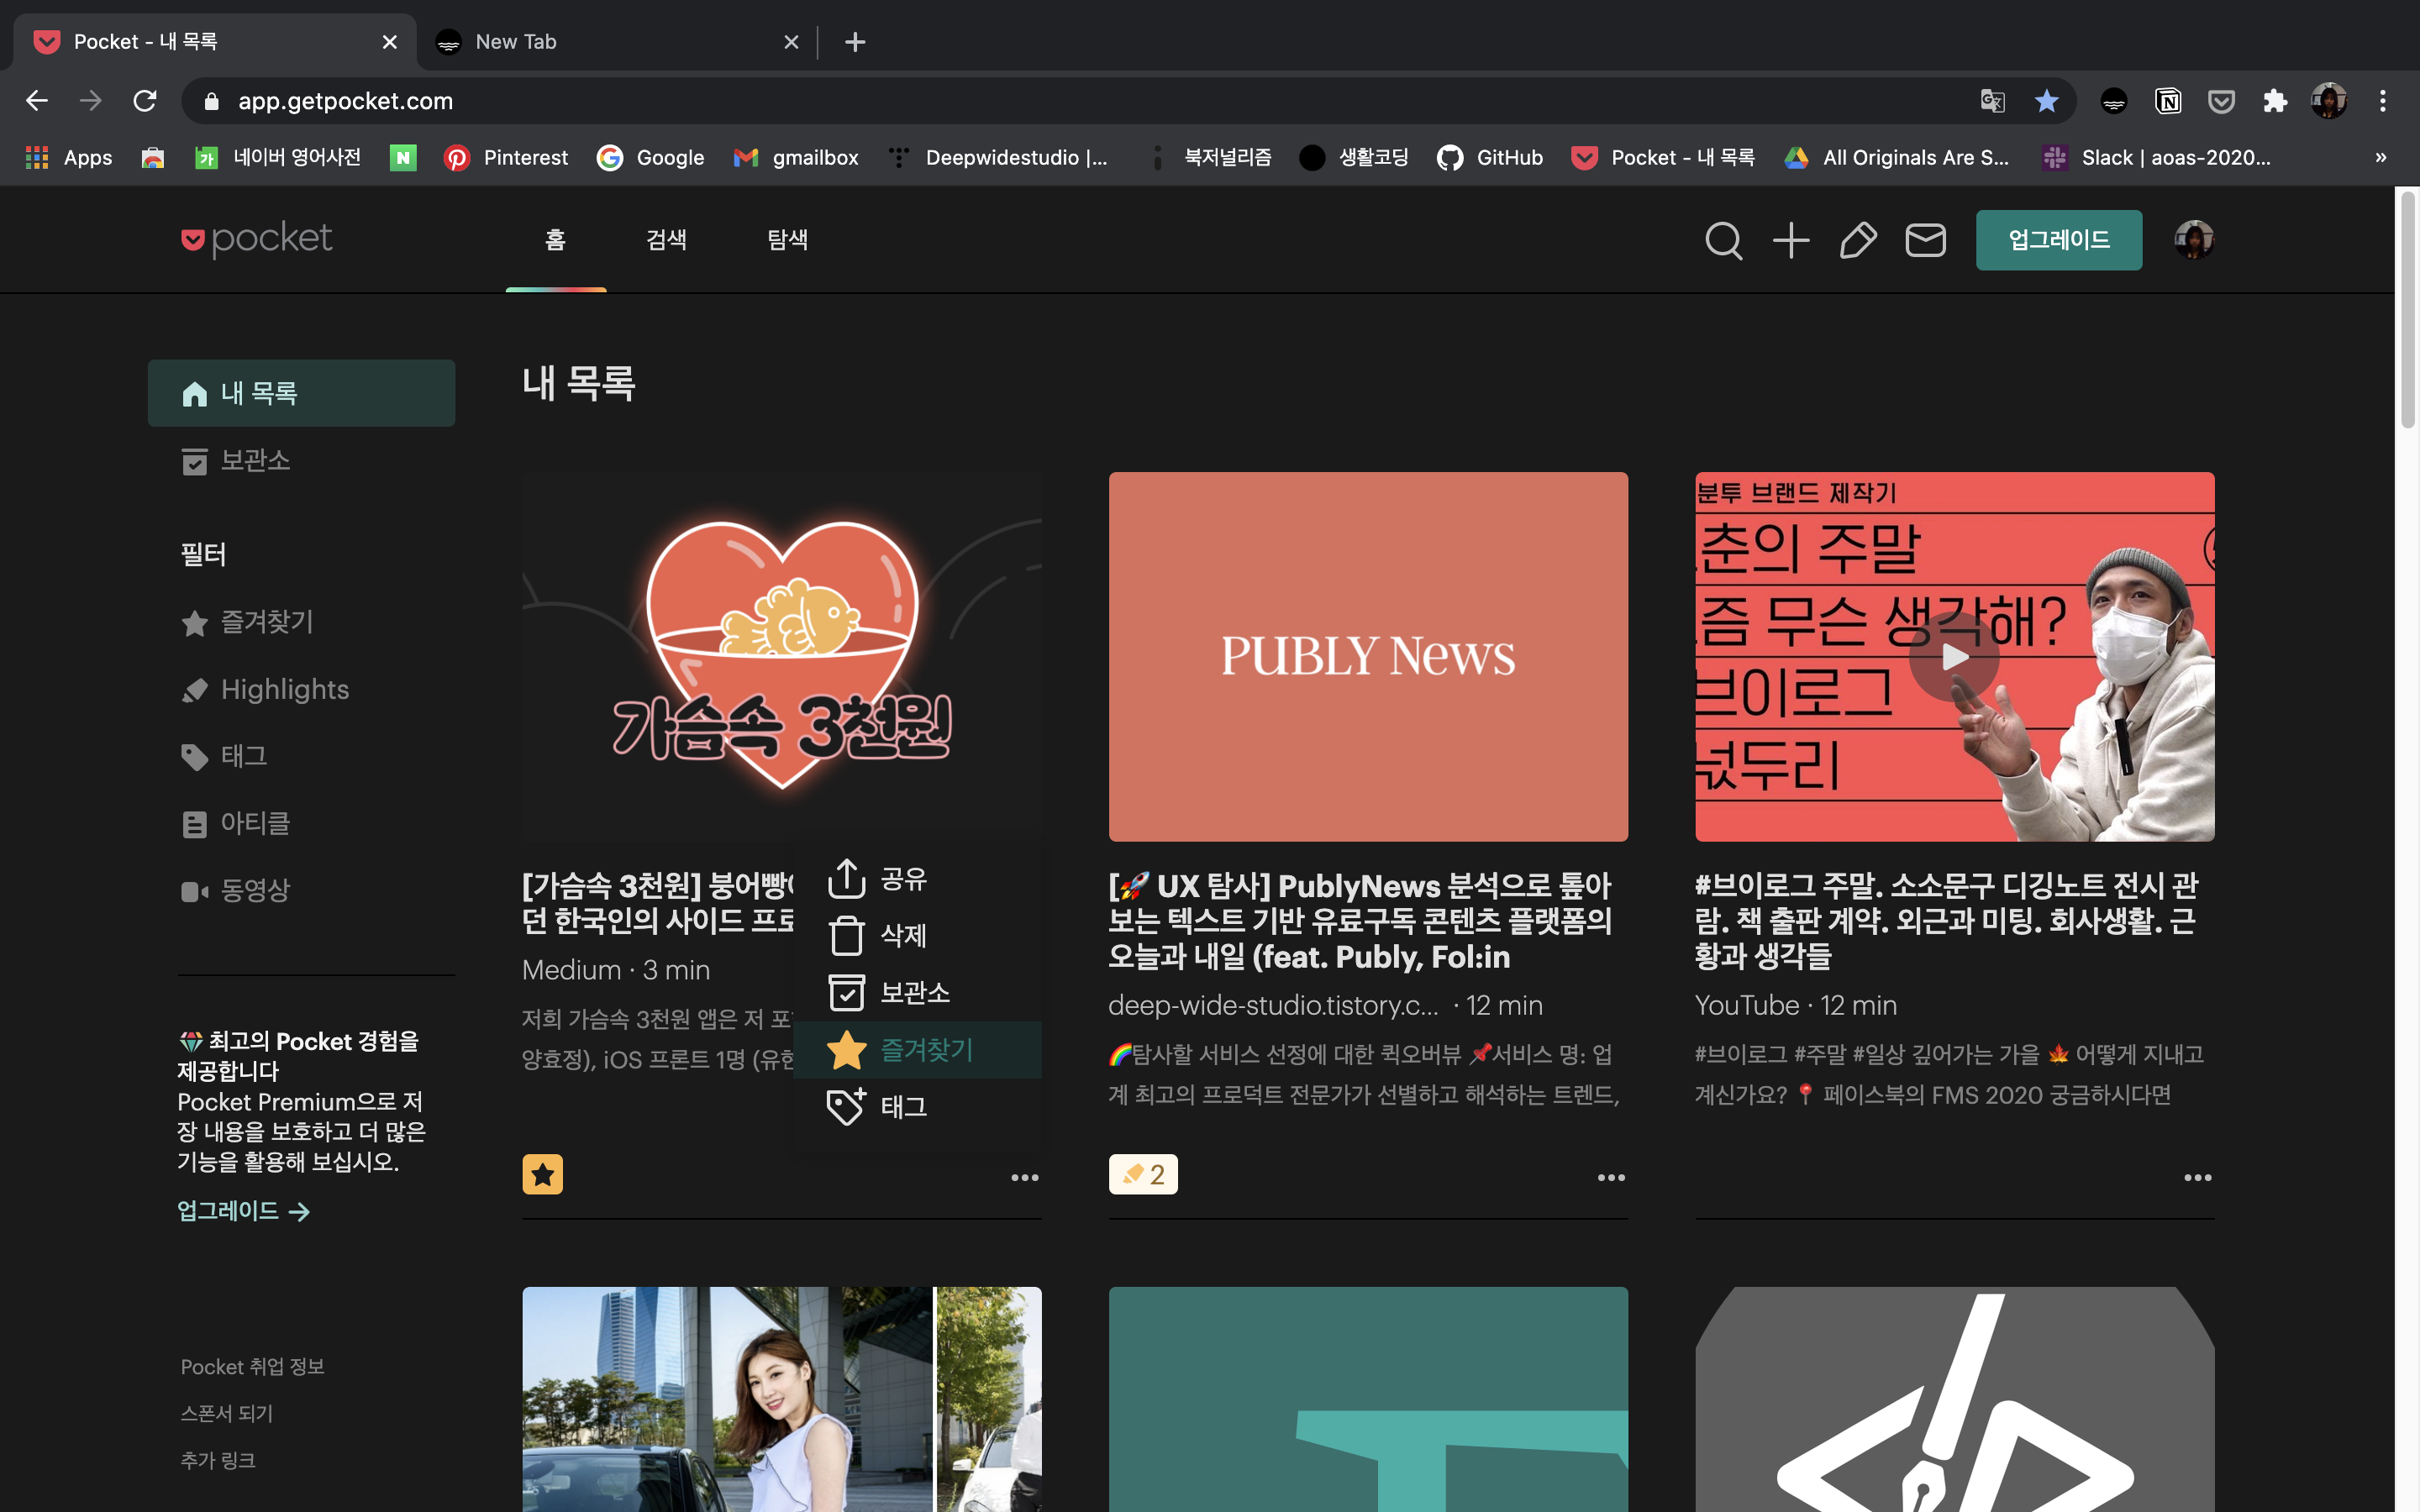The width and height of the screenshot is (2420, 1512).
Task: Open the PUBLY News thumbnail
Action: point(1368,656)
